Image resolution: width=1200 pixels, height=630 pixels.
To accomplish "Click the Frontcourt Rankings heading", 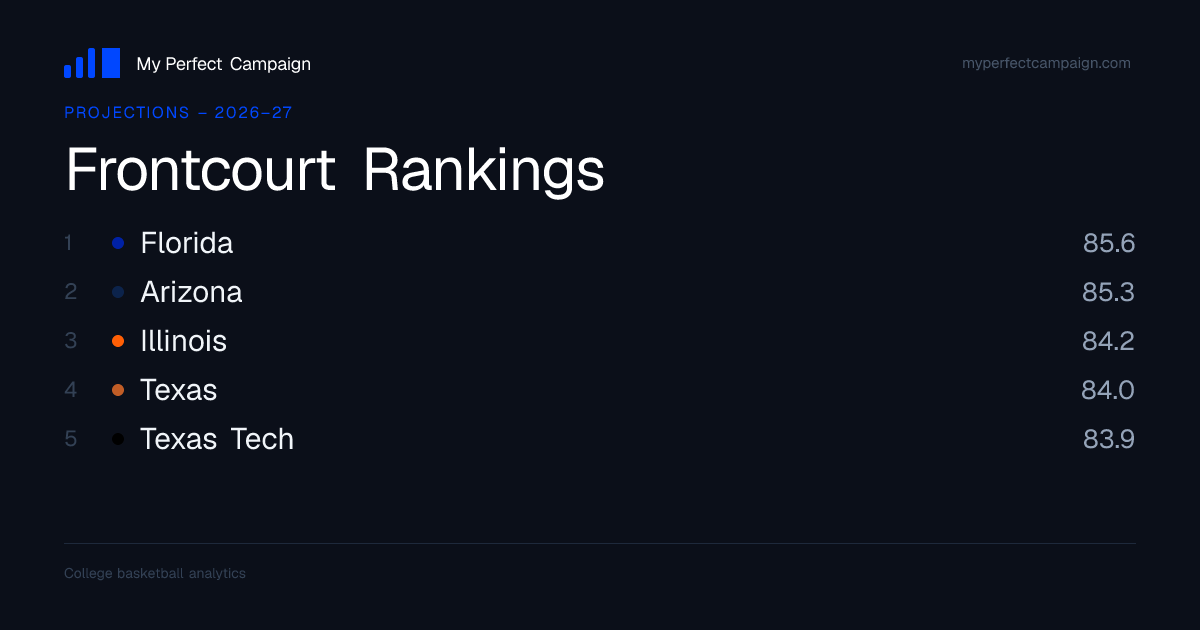I will [x=335, y=171].
